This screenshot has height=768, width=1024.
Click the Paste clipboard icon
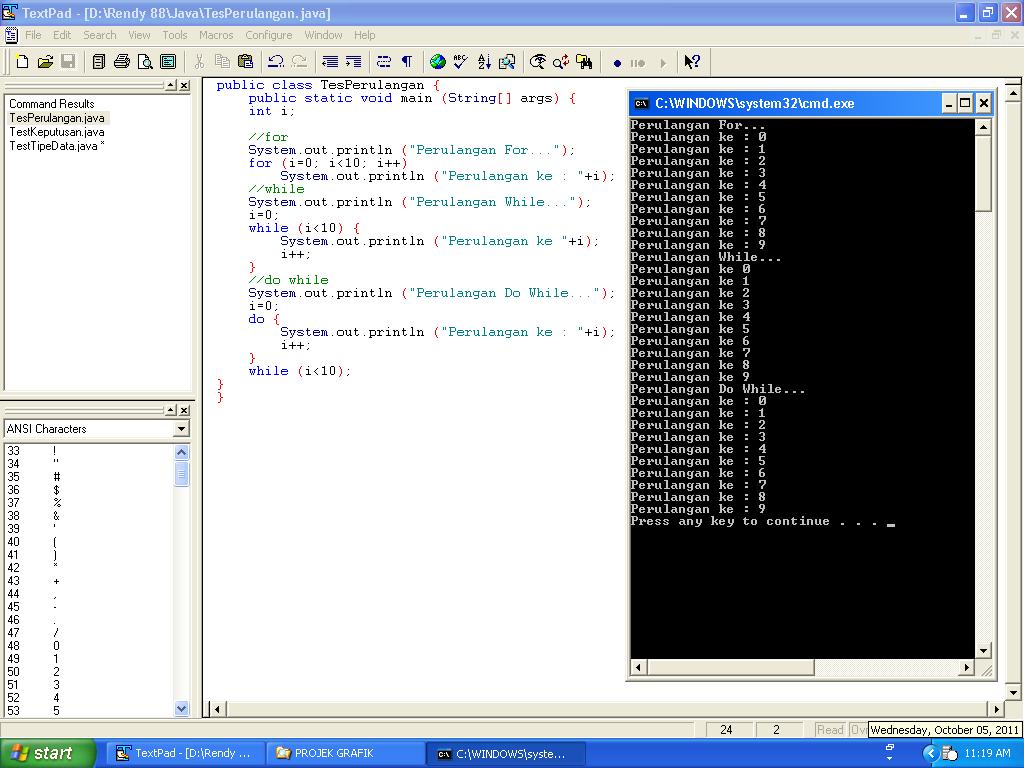(x=244, y=62)
